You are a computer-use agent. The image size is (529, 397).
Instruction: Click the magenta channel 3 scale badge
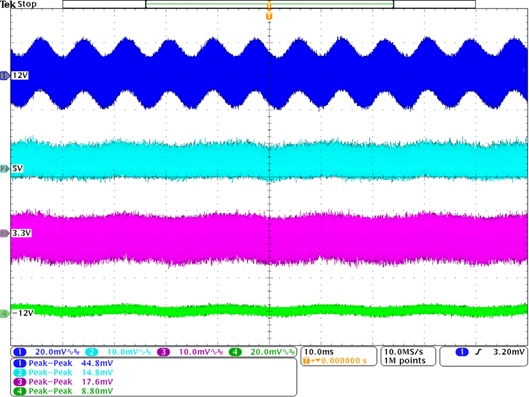pos(163,352)
